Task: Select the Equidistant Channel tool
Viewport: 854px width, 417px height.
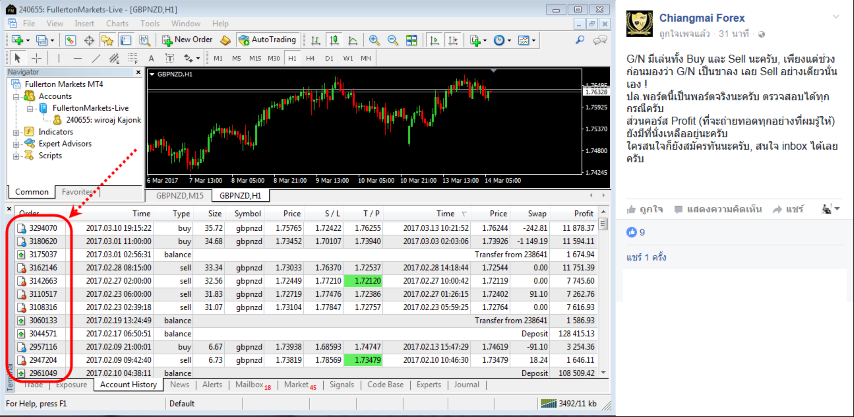Action: [114, 58]
